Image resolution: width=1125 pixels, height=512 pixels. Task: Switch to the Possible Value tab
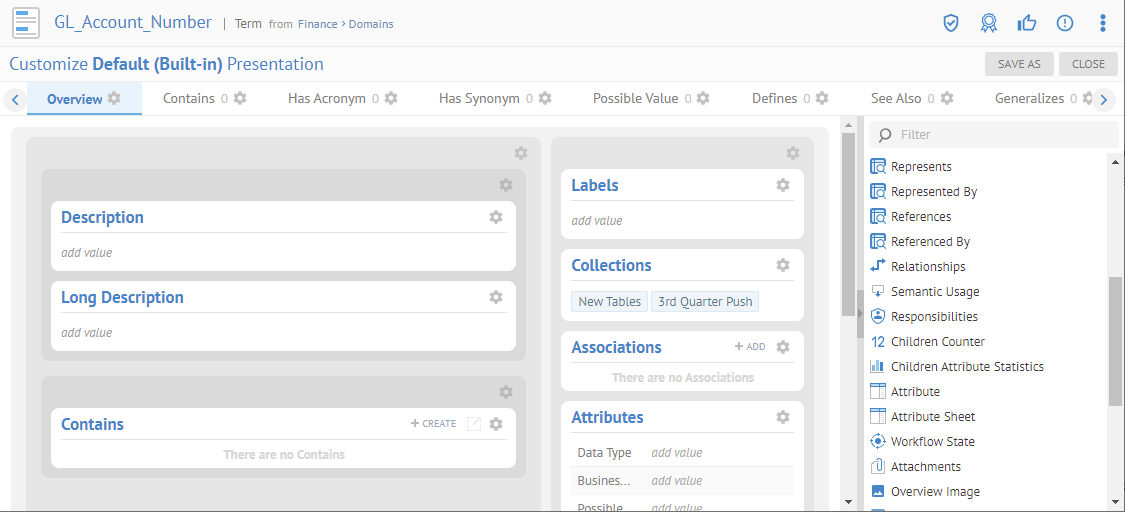click(635, 98)
